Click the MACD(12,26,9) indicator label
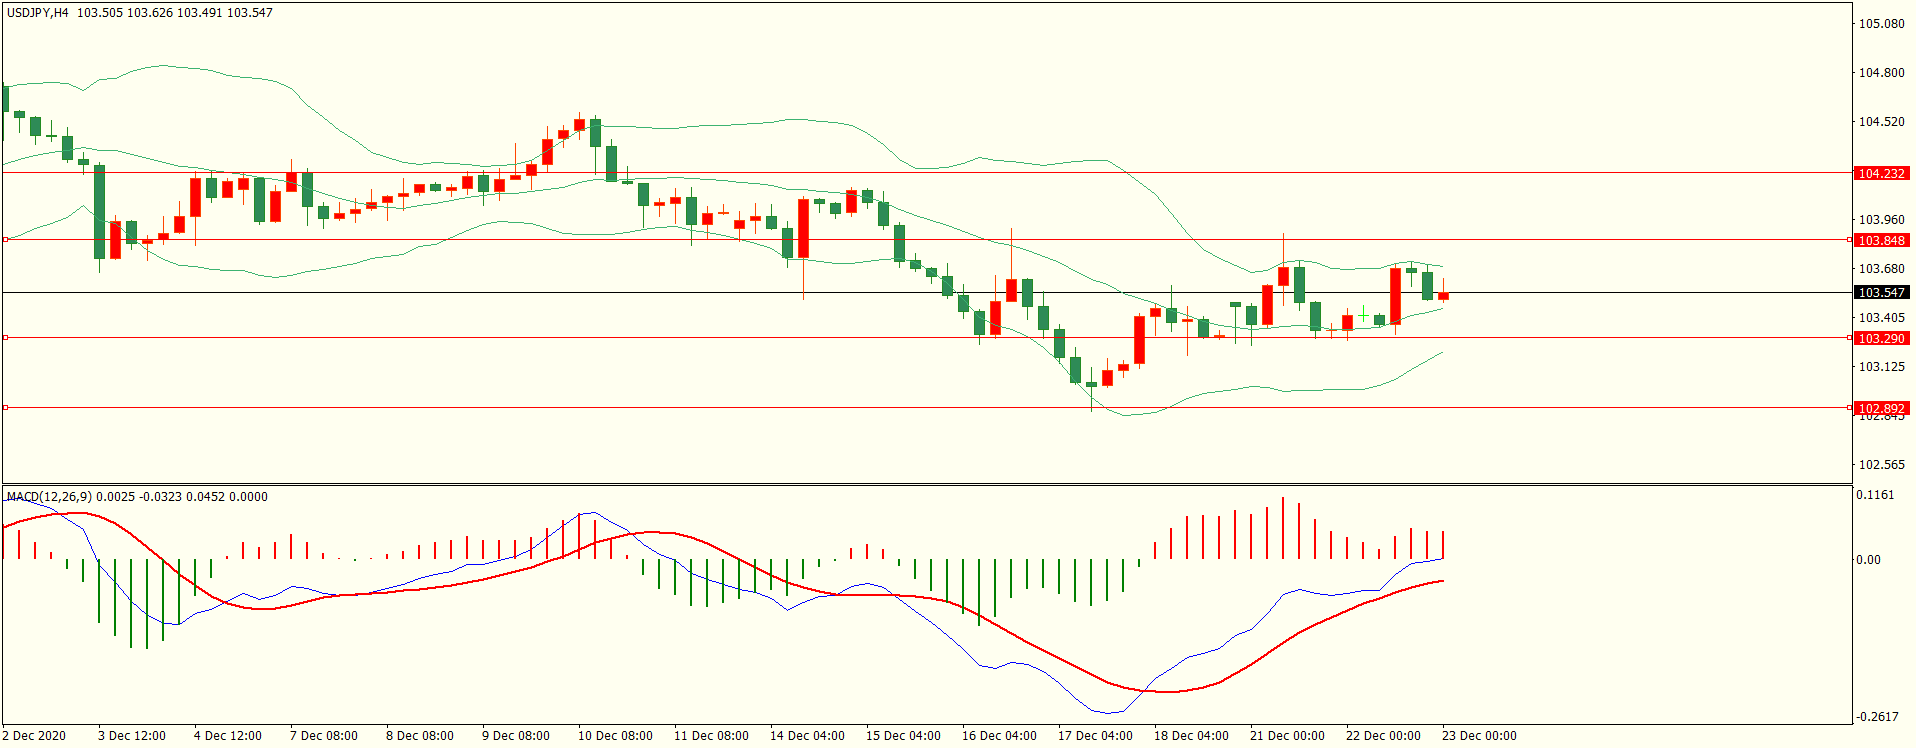The height and width of the screenshot is (748, 1916). coord(49,497)
